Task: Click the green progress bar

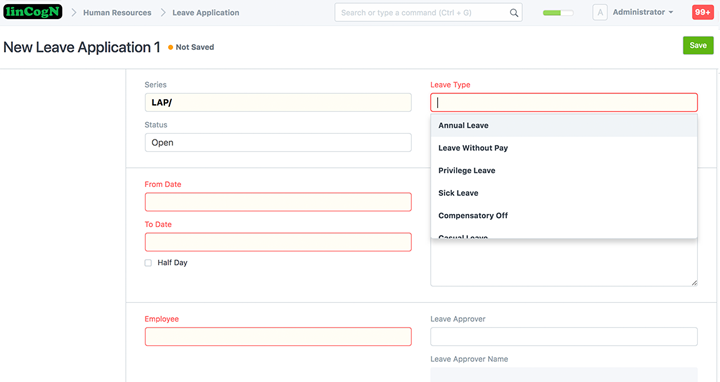Action: tap(558, 13)
